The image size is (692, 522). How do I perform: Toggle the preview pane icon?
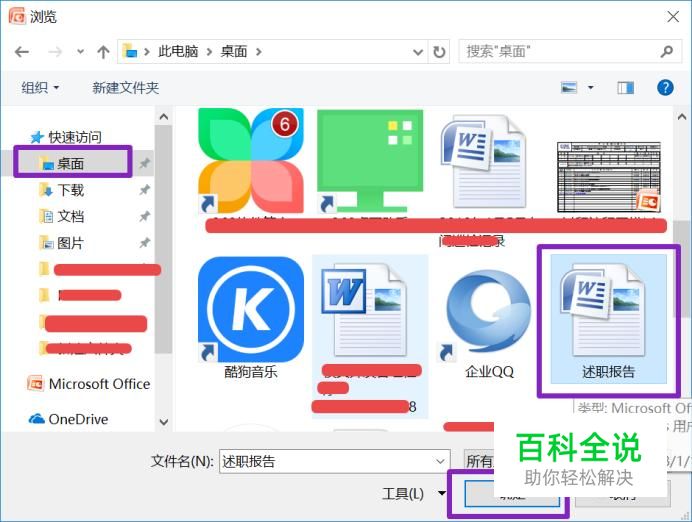coord(625,88)
